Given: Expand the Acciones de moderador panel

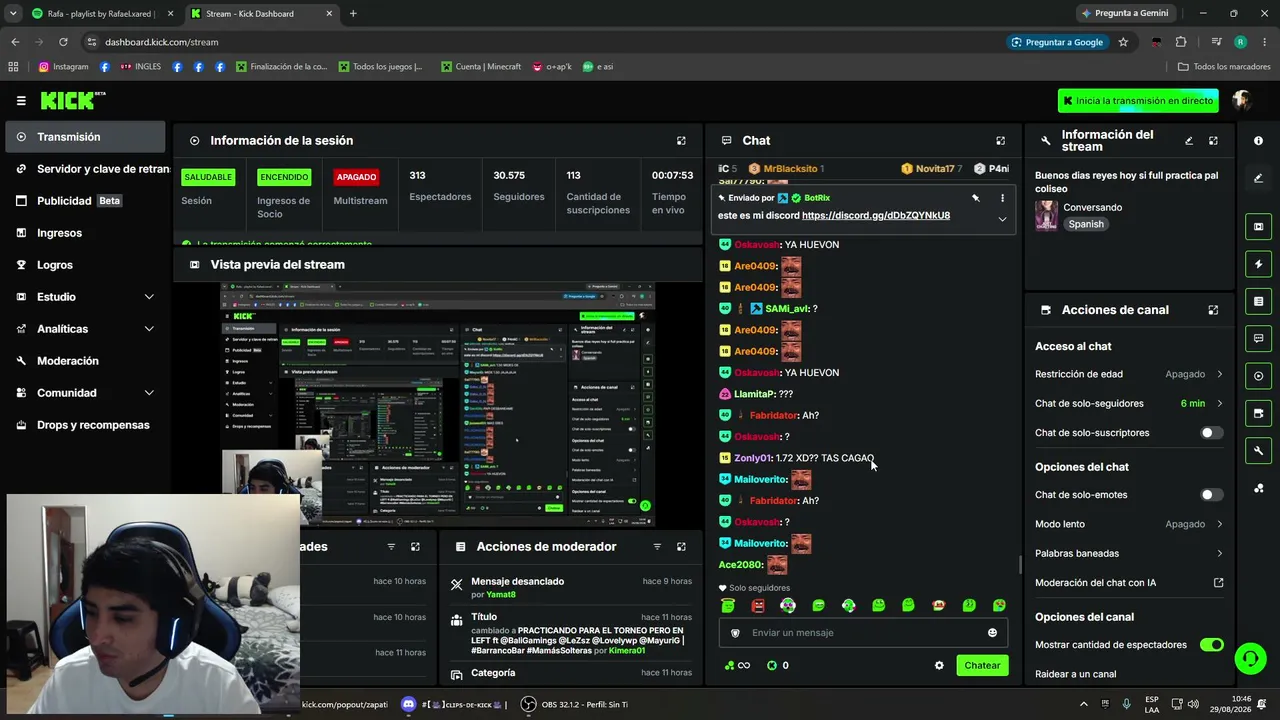Looking at the screenshot, I should point(681,547).
